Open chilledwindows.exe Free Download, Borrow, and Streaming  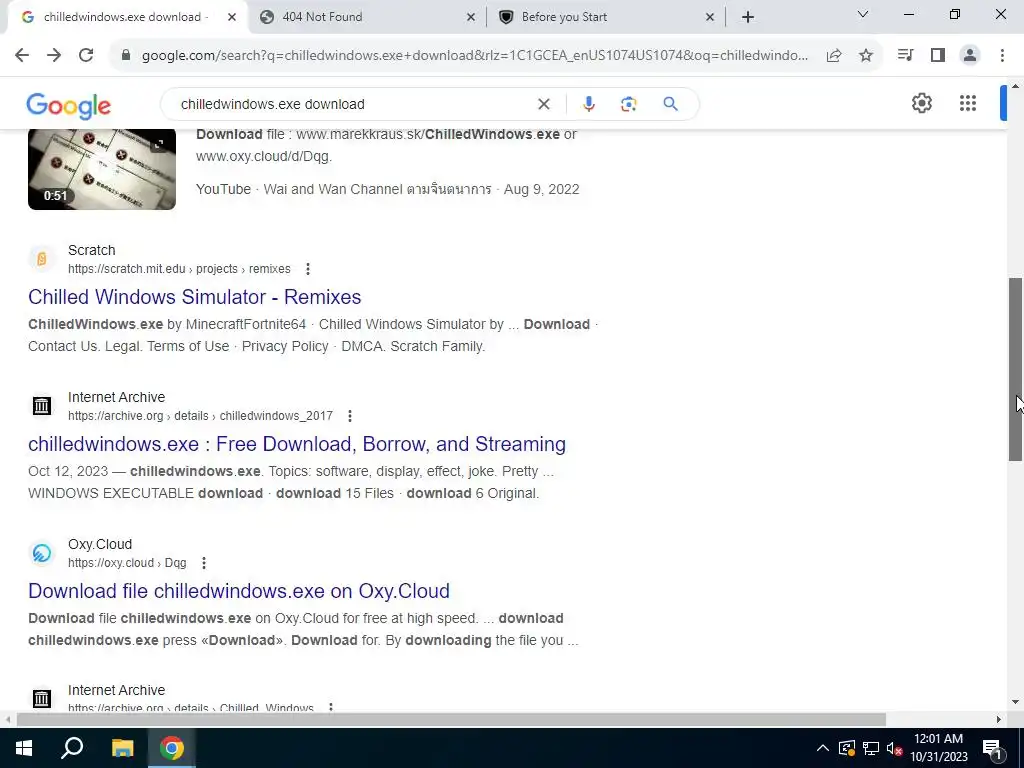pos(297,444)
